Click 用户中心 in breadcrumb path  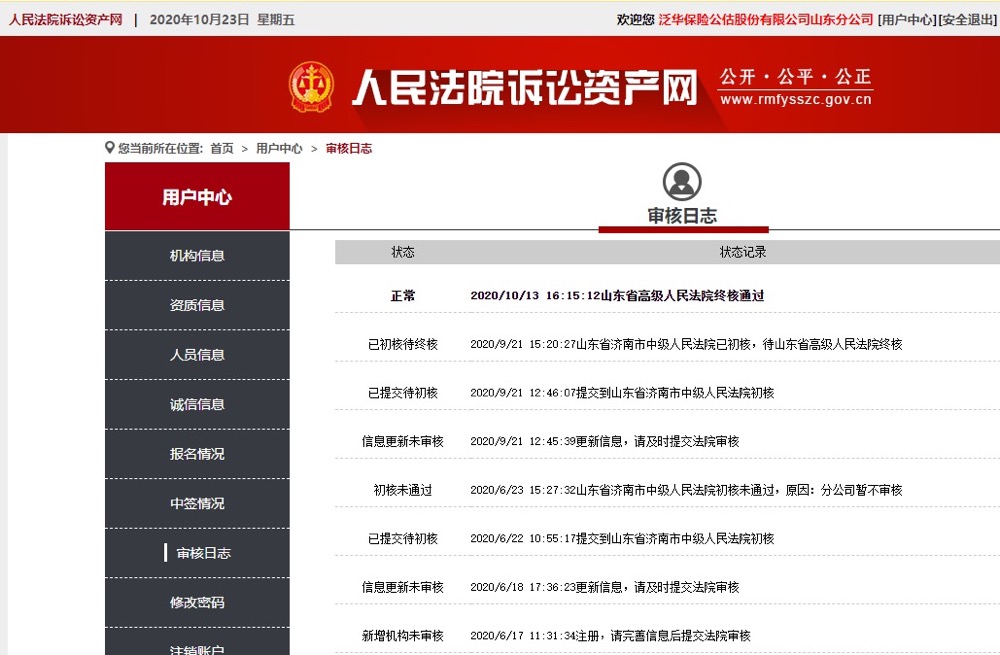pos(279,149)
